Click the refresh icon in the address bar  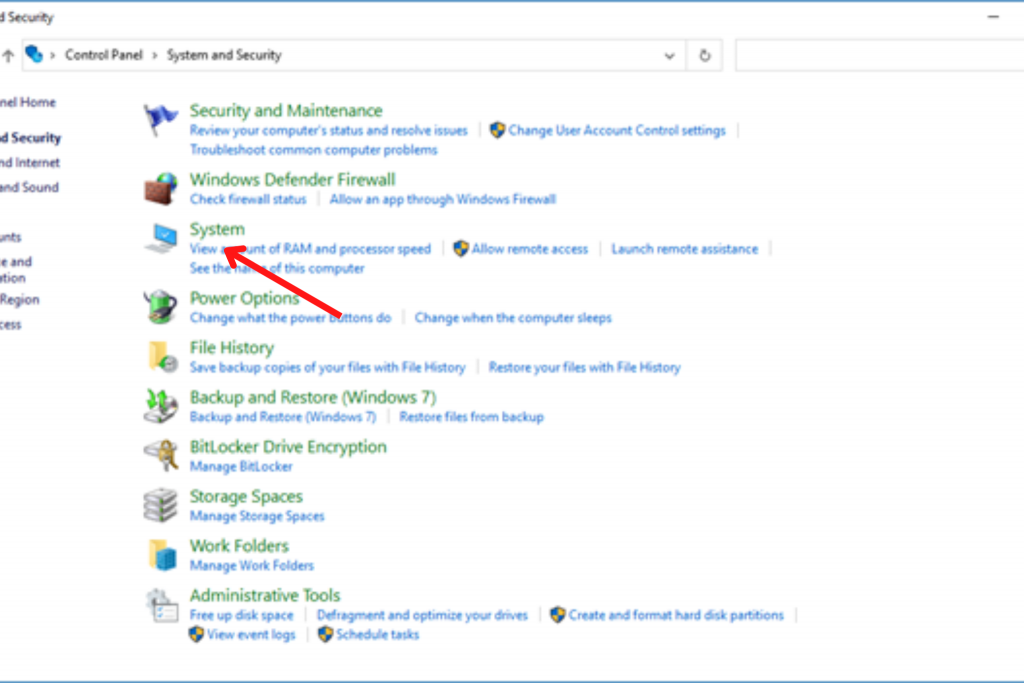click(704, 55)
